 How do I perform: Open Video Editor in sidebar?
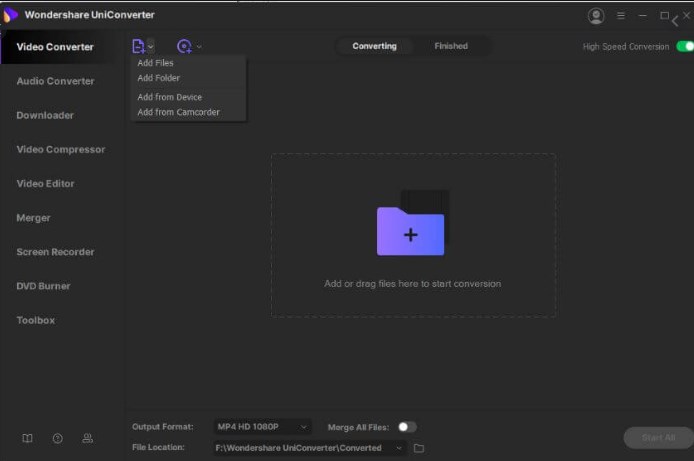[45, 183]
